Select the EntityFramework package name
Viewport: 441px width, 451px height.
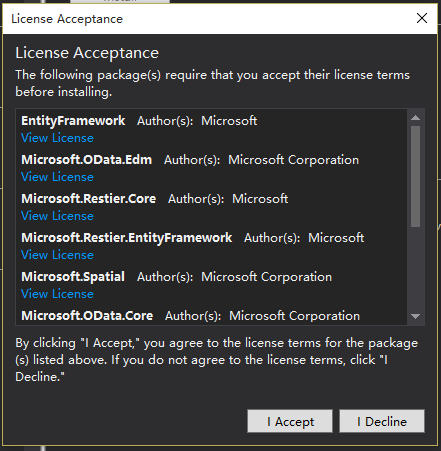pos(73,121)
